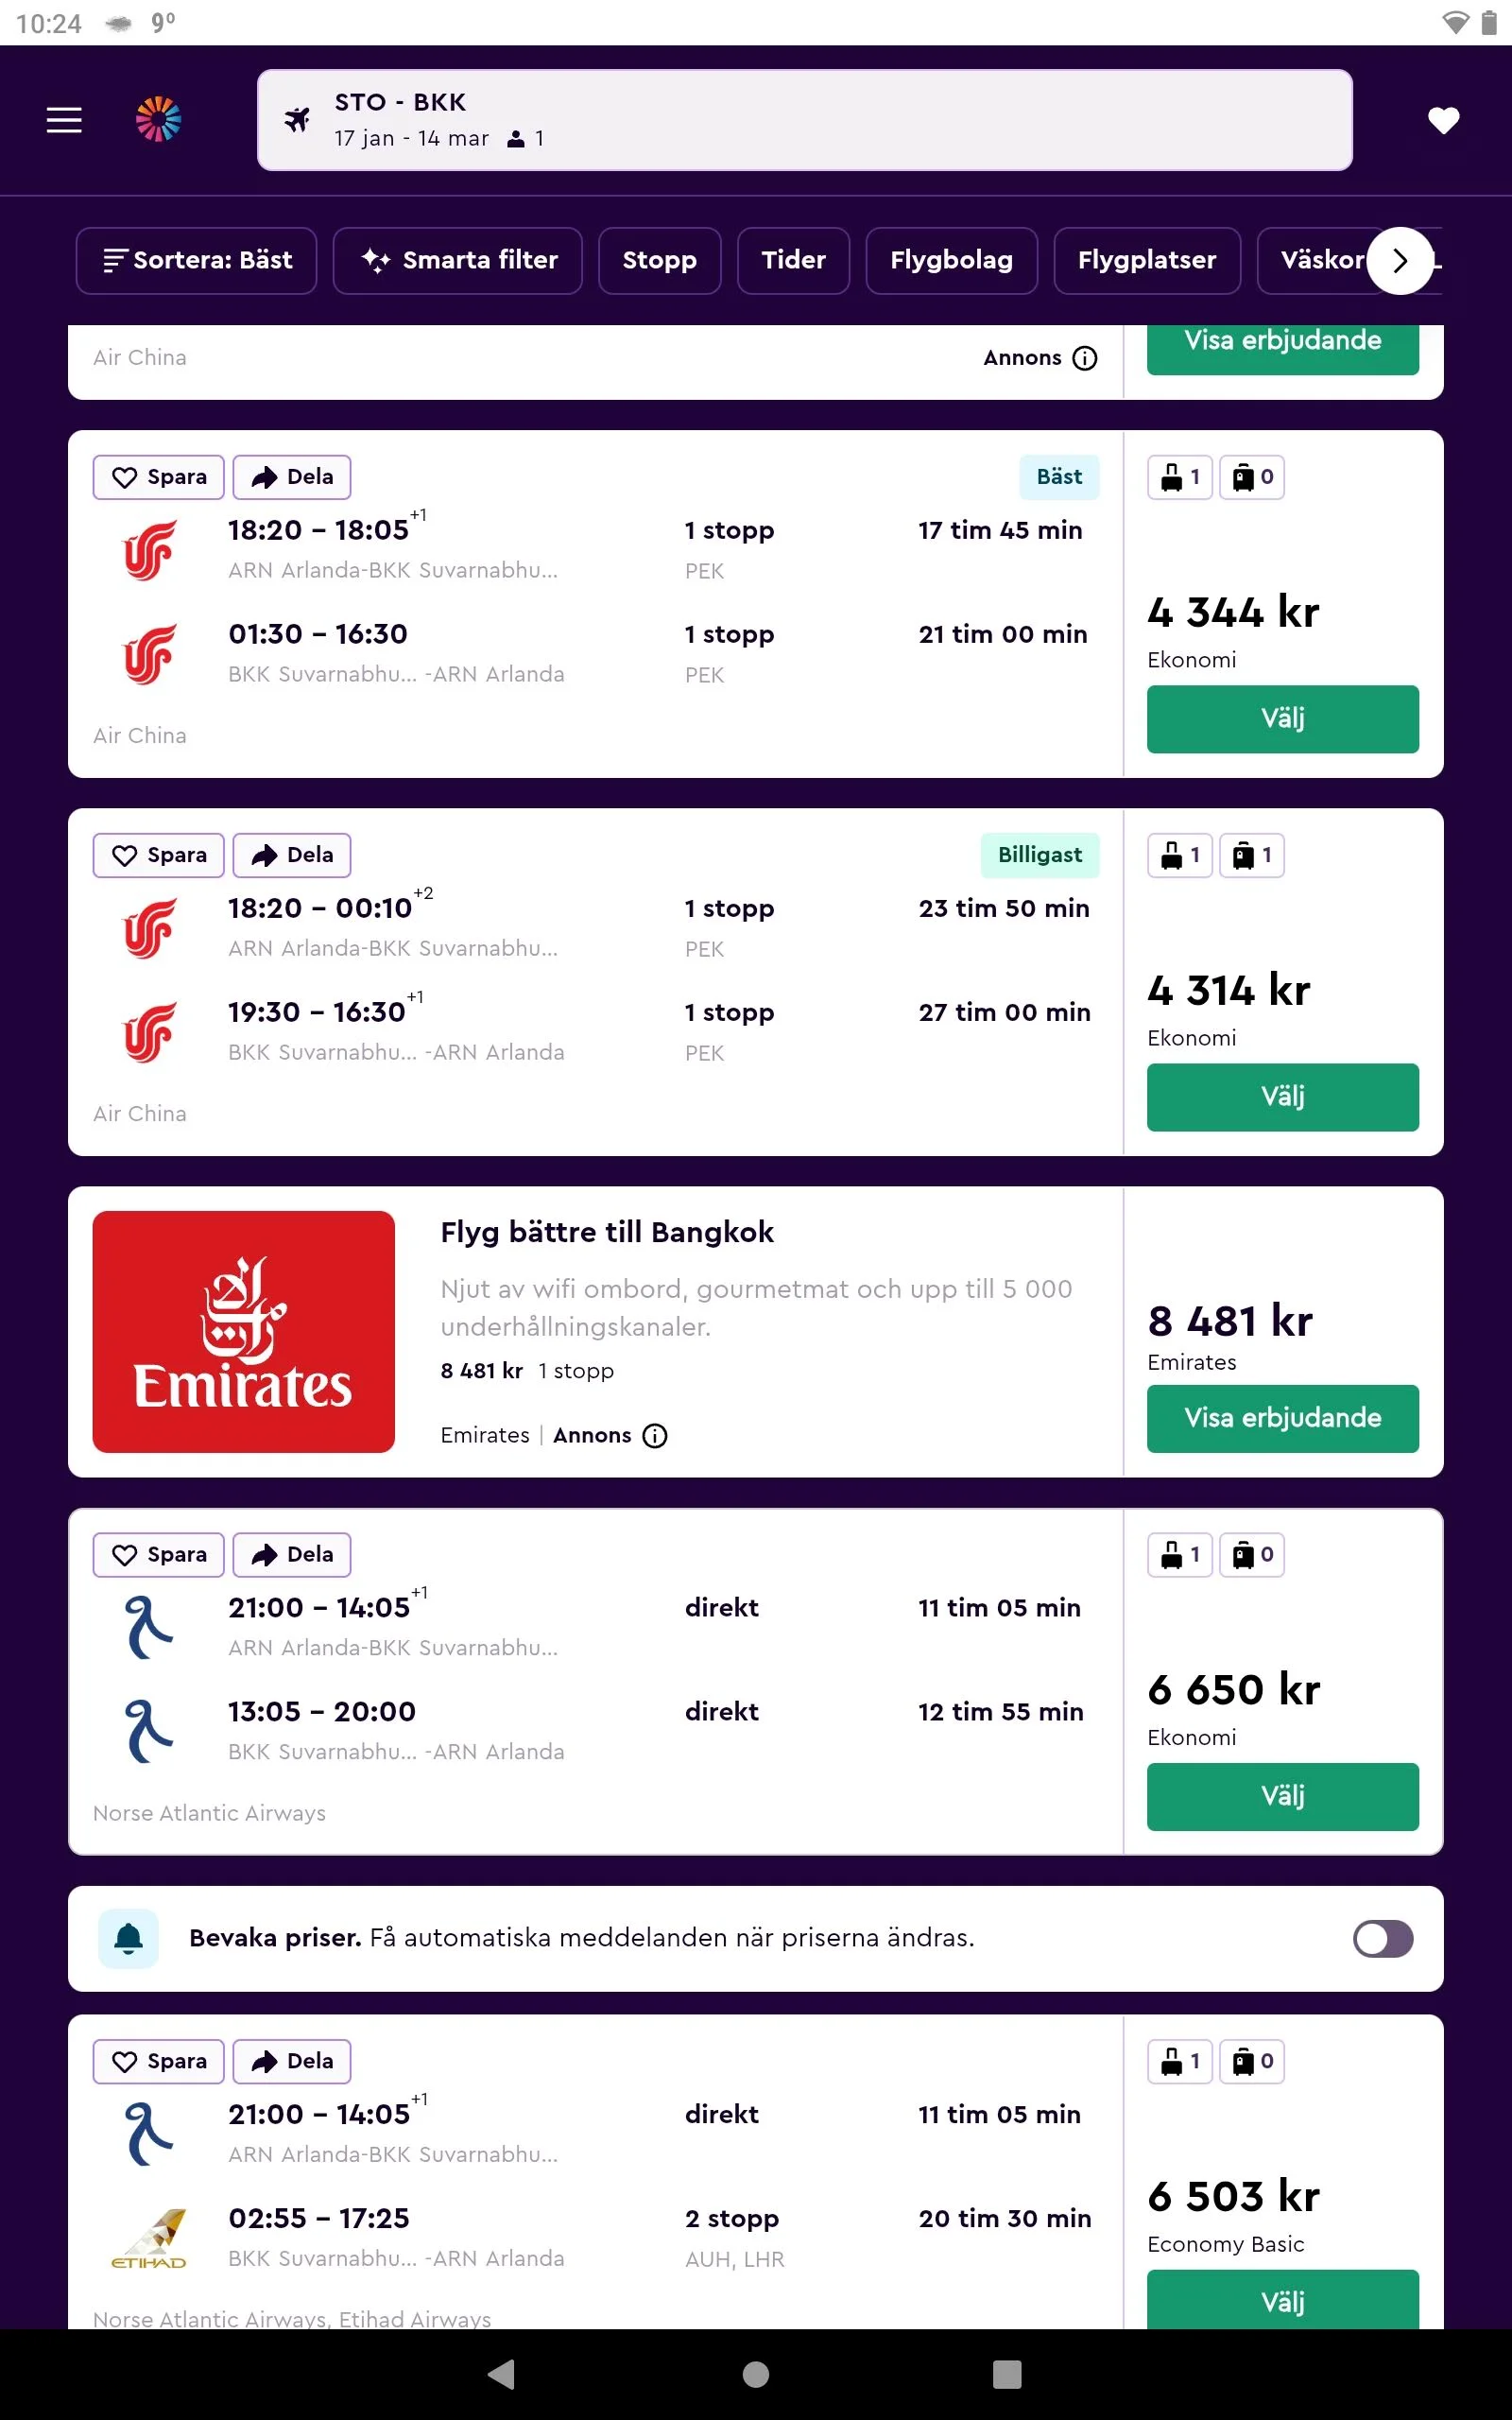
Task: Open the Flygbolag filter
Action: click(951, 261)
